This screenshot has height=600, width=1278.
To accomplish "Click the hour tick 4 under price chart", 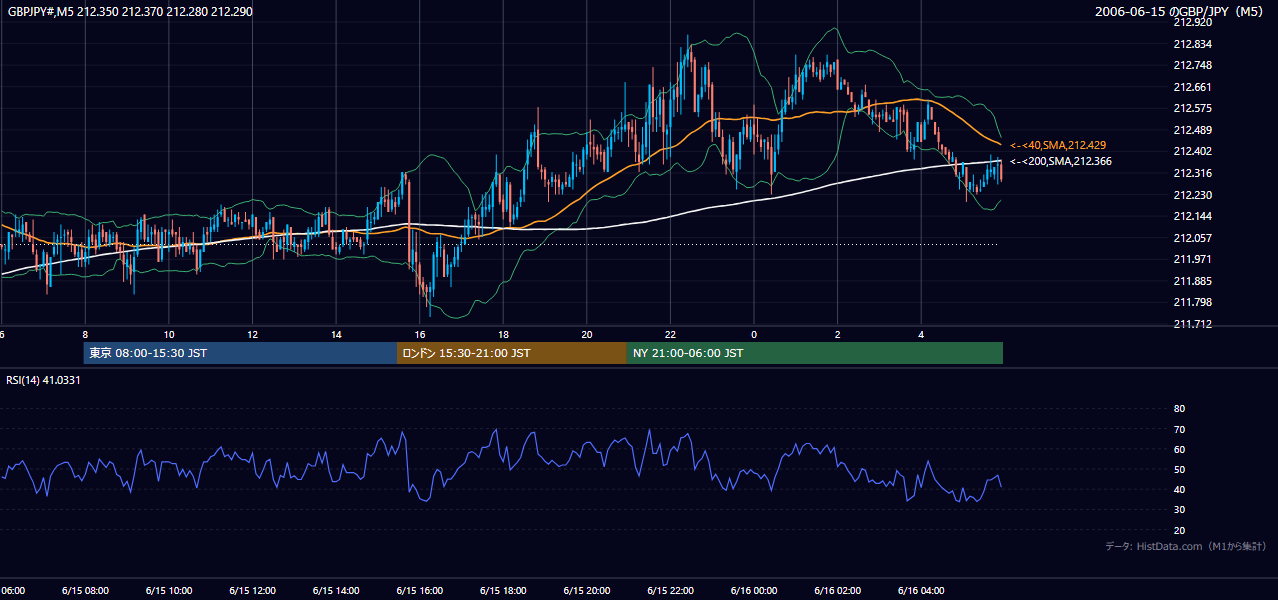I will pyautogui.click(x=921, y=334).
